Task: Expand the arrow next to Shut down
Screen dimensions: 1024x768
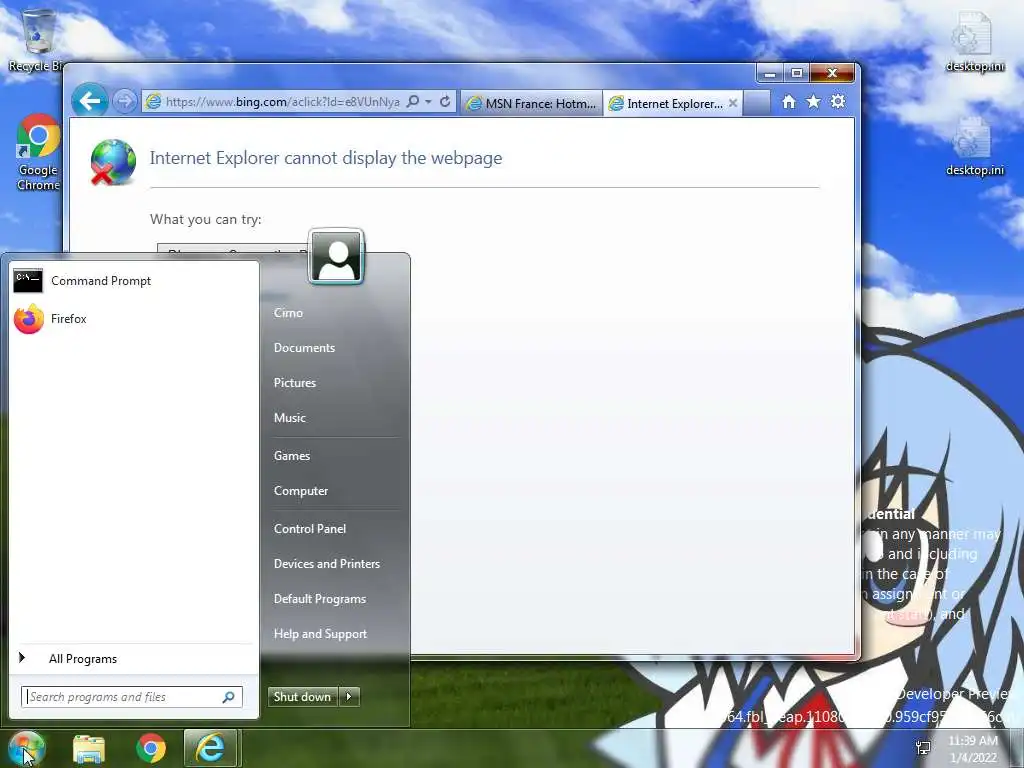Action: tap(349, 697)
